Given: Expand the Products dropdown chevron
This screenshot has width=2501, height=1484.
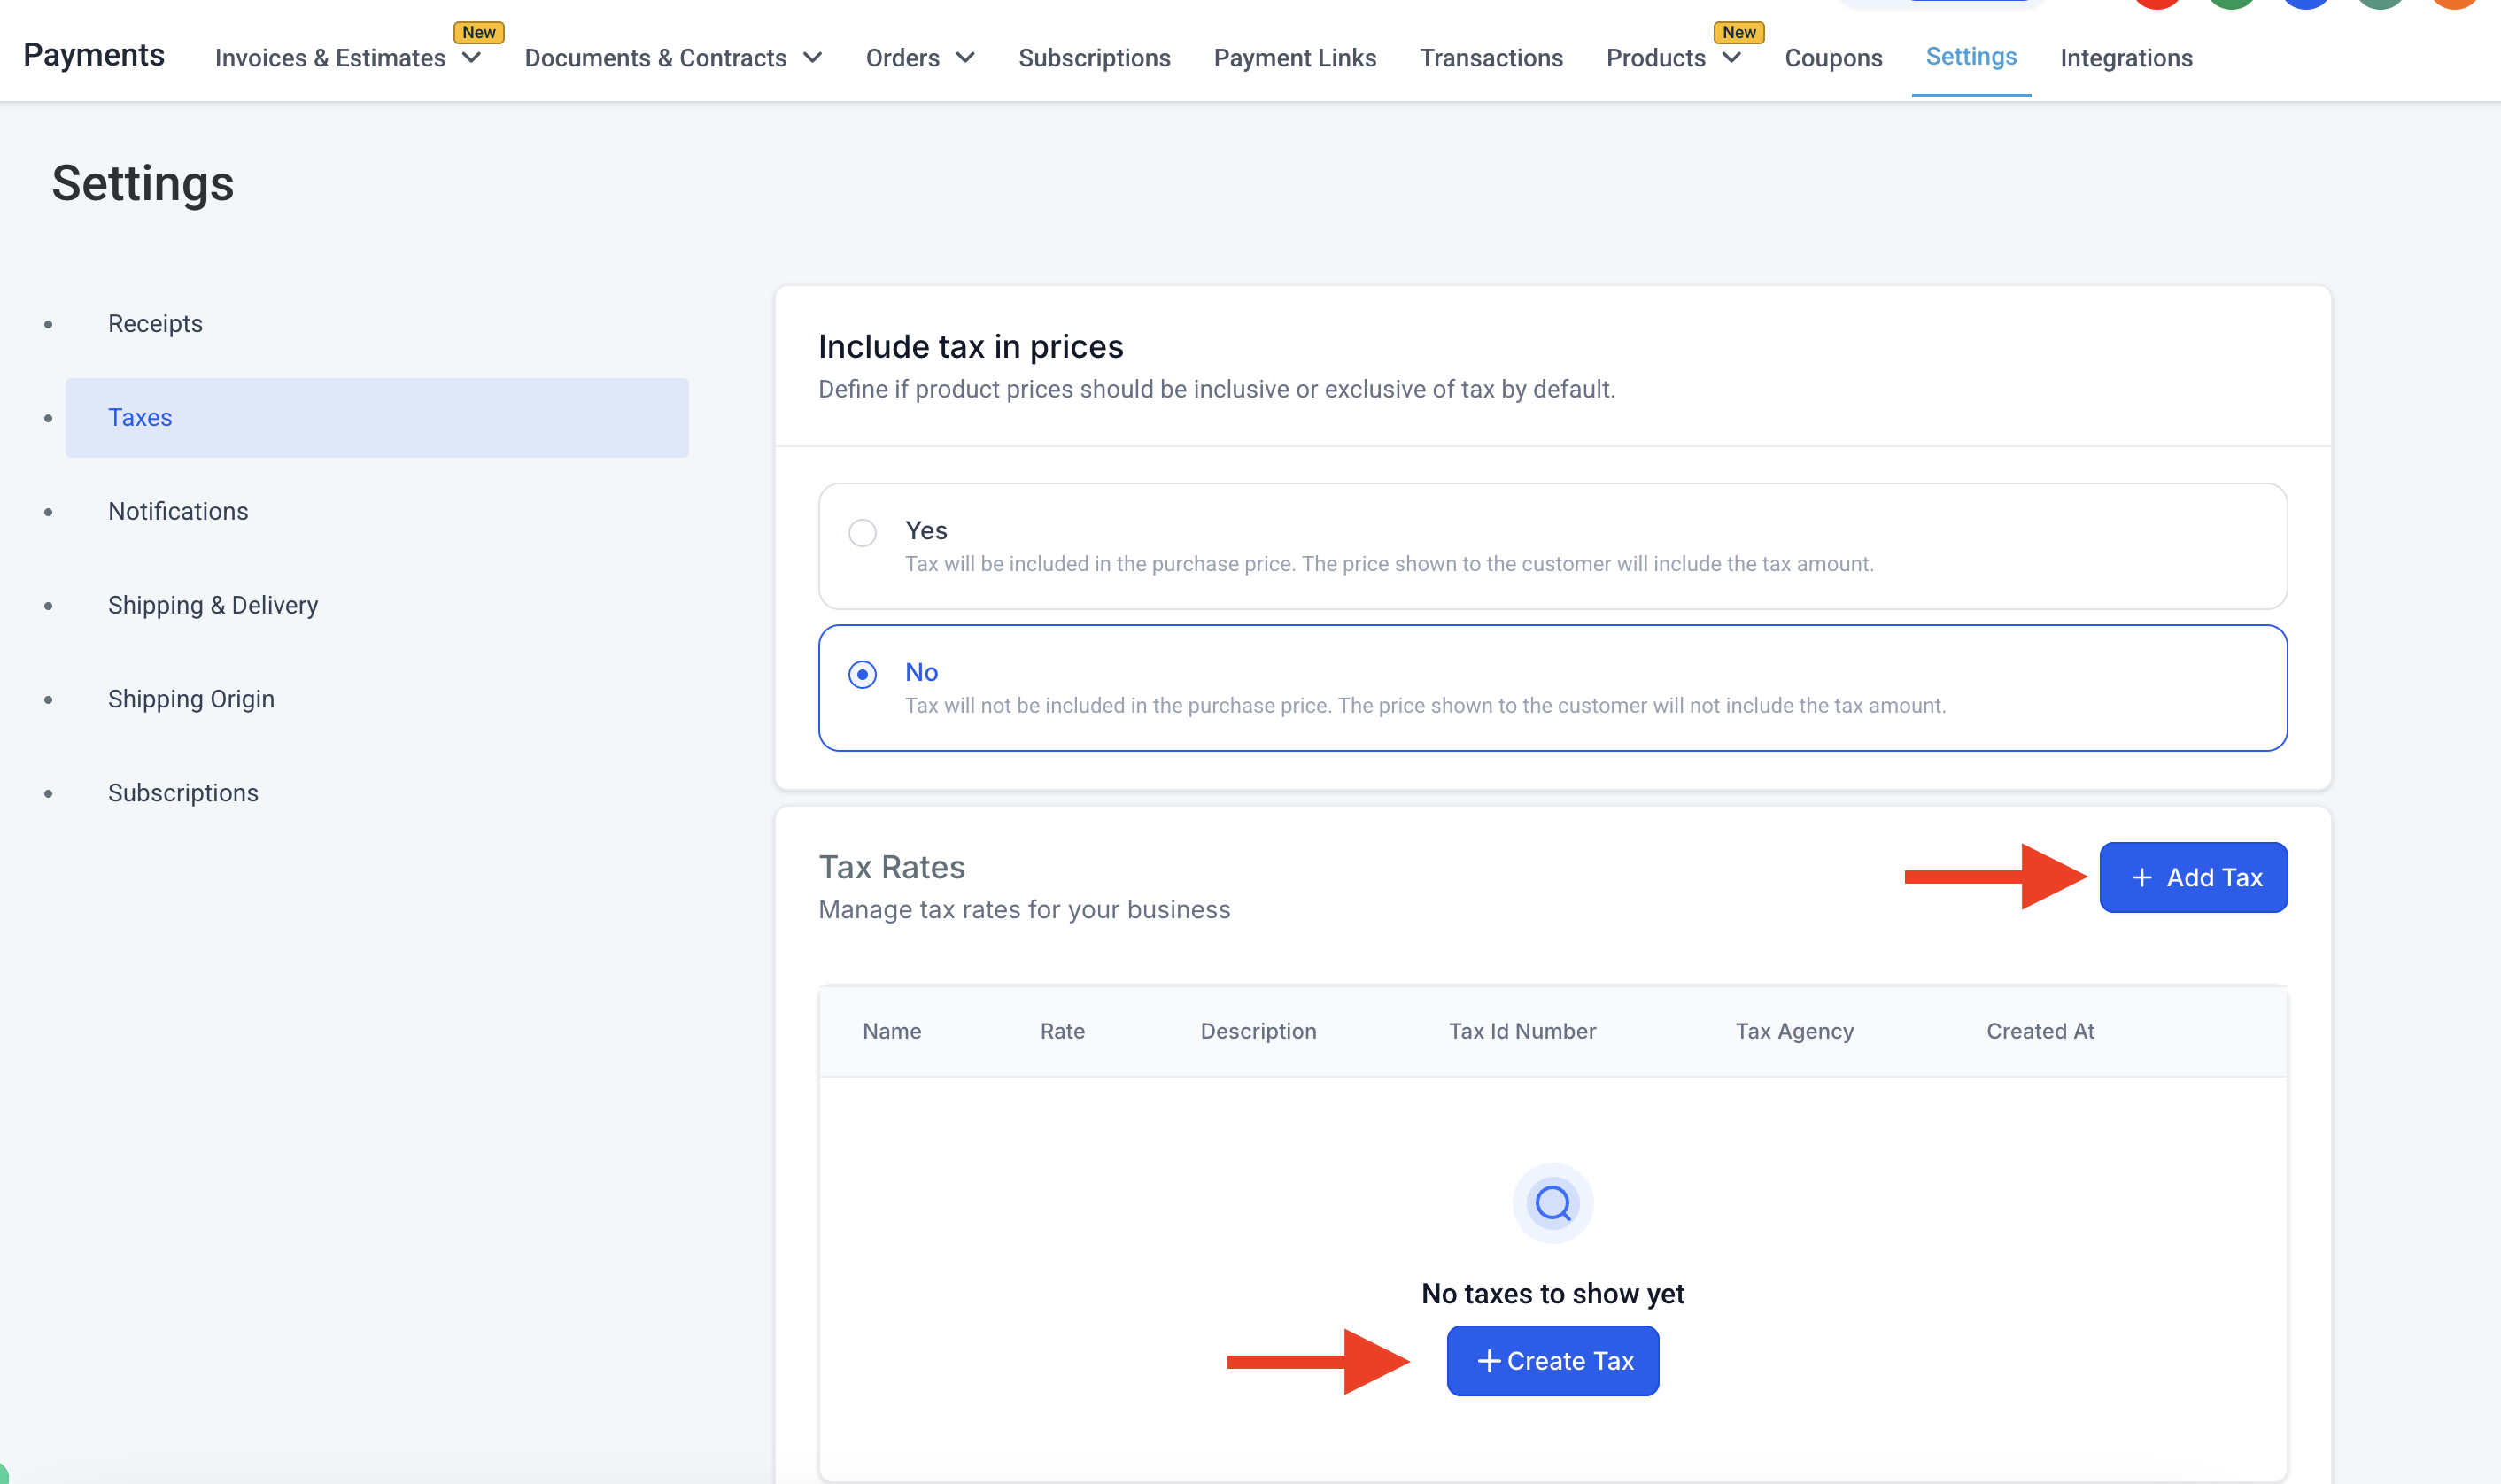Looking at the screenshot, I should click(1732, 58).
